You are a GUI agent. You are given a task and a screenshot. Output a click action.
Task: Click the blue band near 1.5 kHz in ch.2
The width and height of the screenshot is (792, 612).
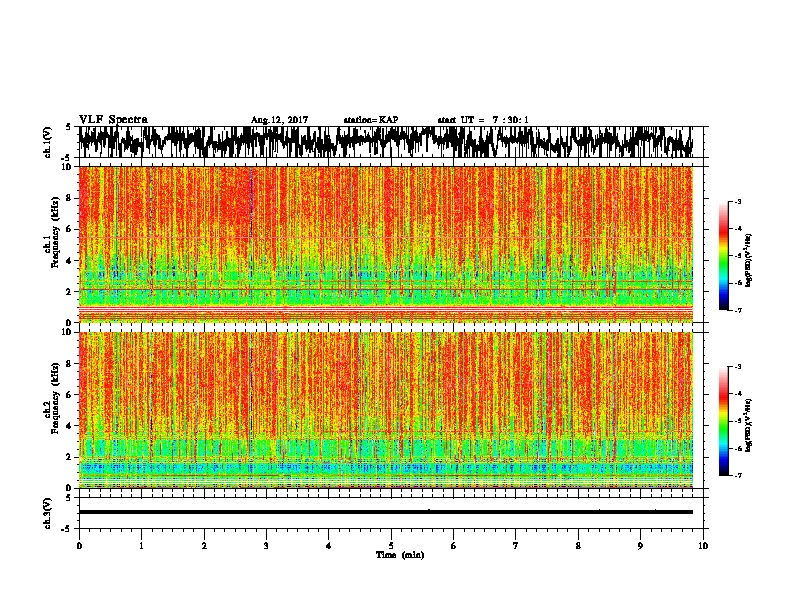(386, 468)
